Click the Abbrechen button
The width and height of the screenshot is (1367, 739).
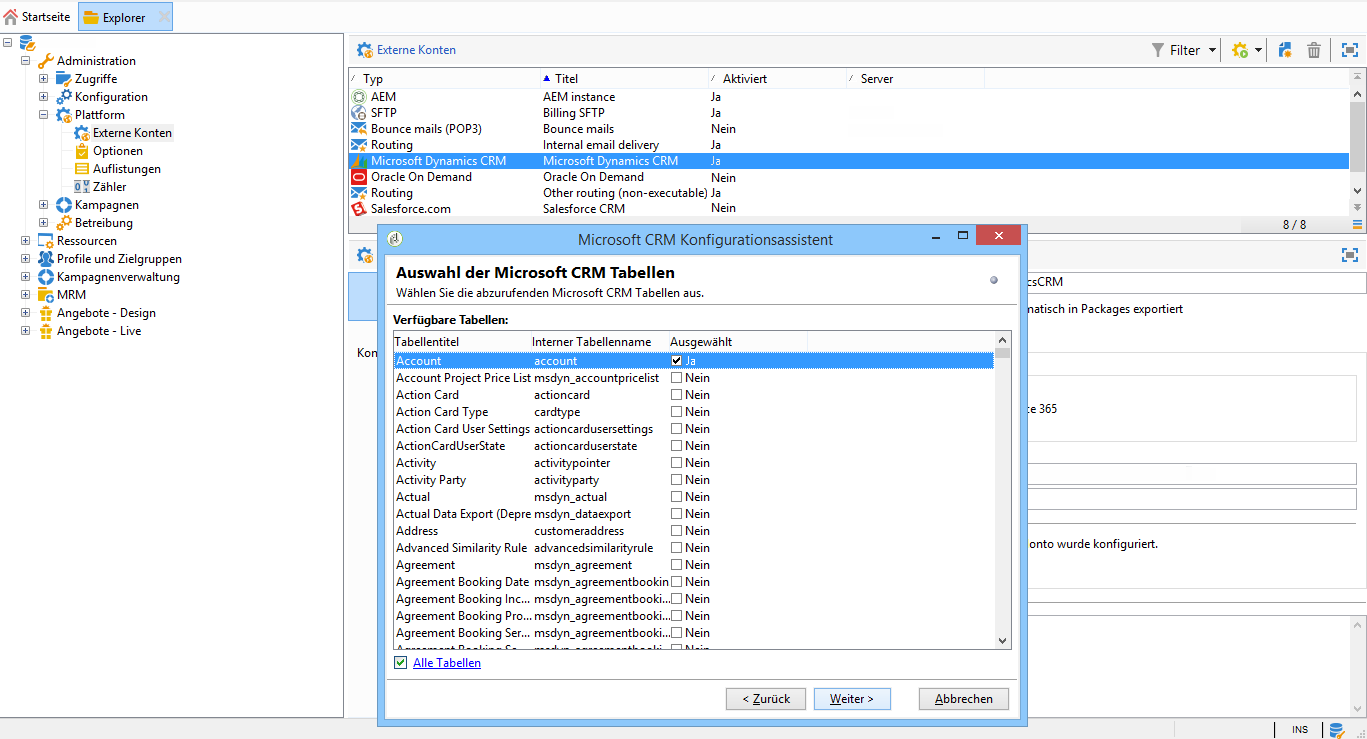pos(964,699)
